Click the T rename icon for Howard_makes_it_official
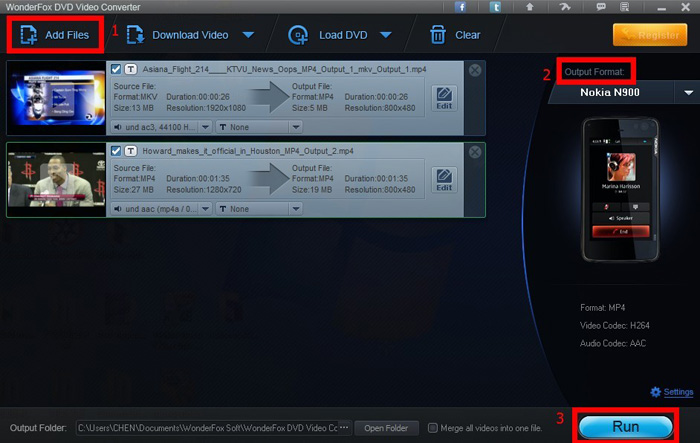The height and width of the screenshot is (443, 700). 130,150
